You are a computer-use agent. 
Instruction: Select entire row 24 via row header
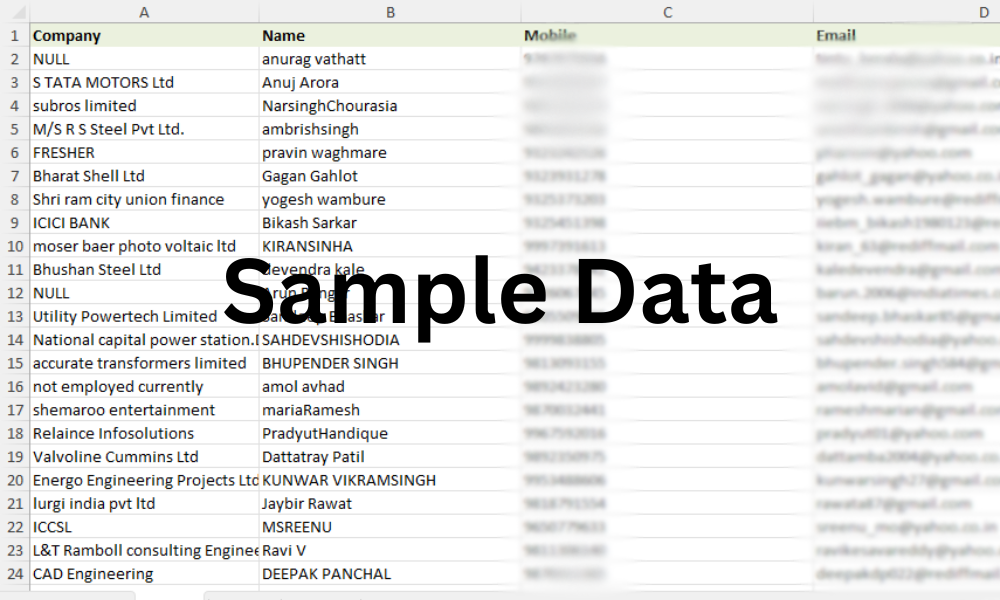(15, 574)
